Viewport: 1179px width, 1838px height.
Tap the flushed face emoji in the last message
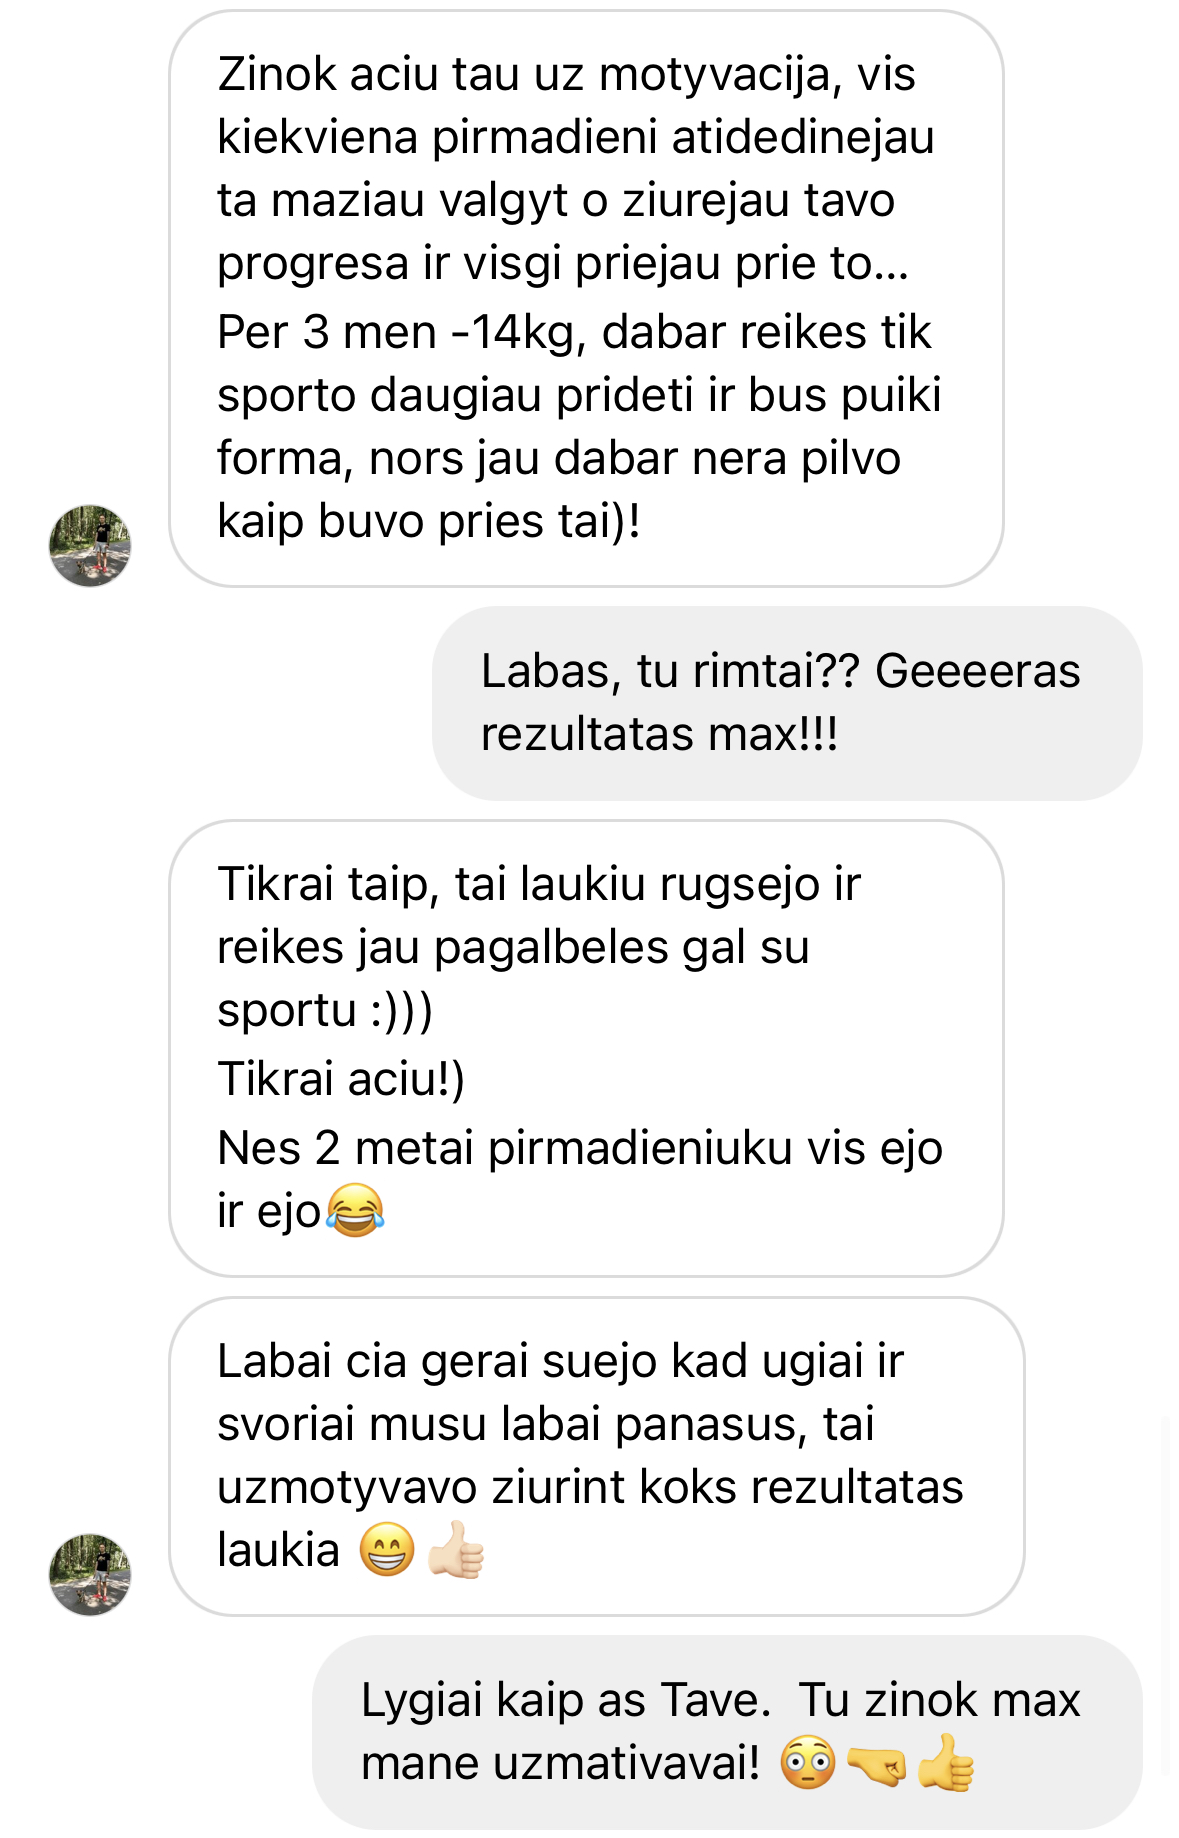(807, 1763)
